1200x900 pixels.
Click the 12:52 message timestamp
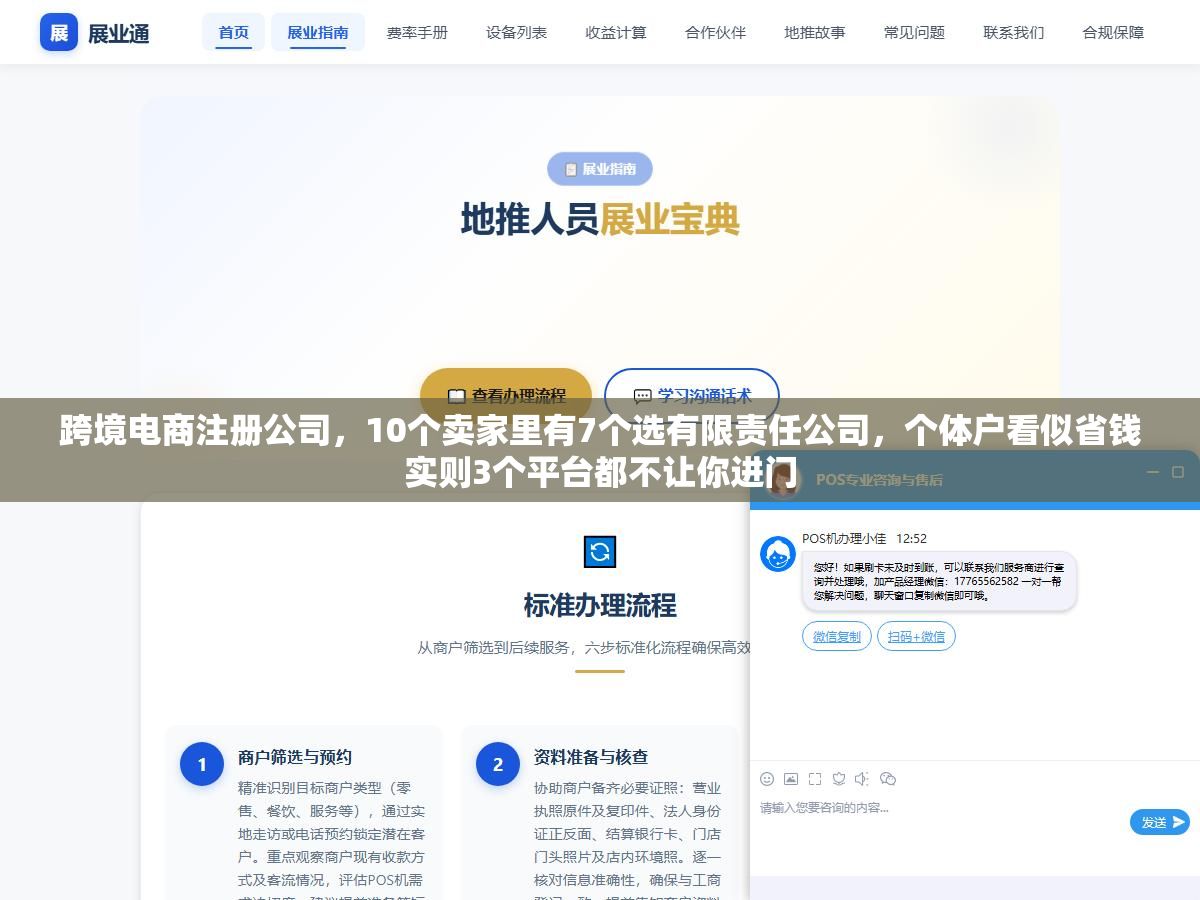point(911,538)
